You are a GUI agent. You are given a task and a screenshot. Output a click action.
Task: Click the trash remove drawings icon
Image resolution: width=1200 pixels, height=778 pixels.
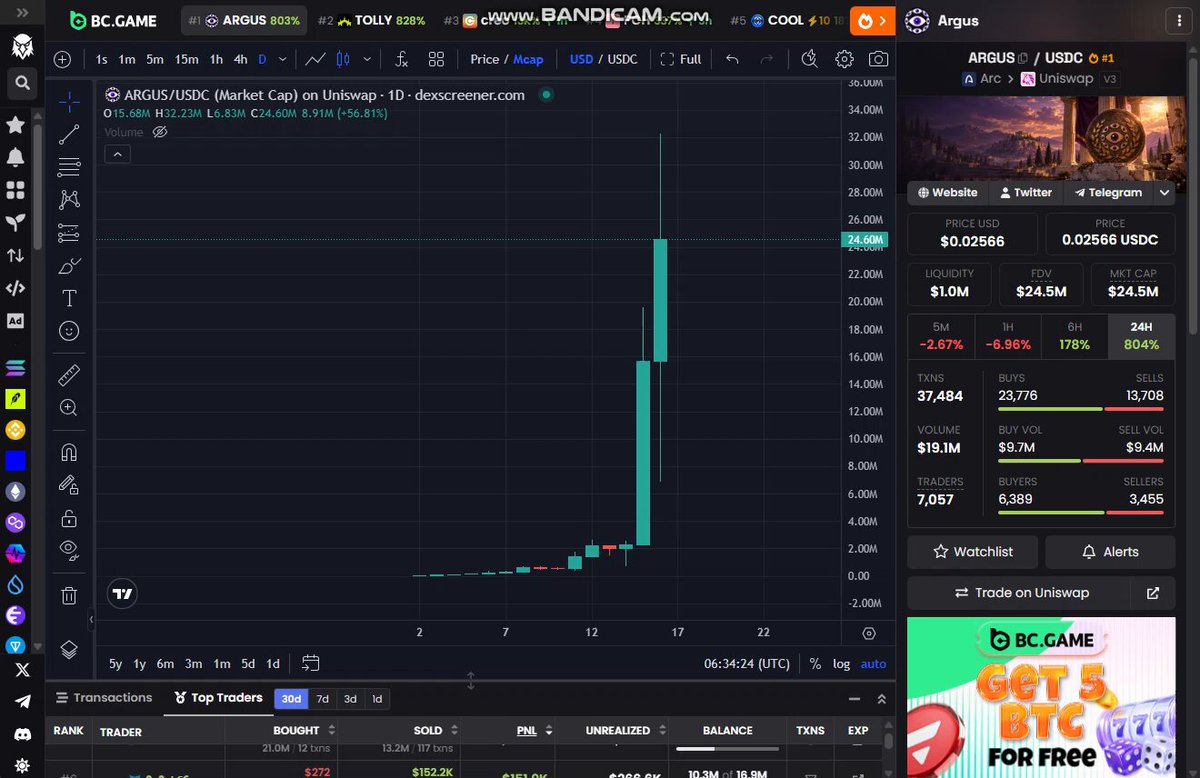pos(69,596)
